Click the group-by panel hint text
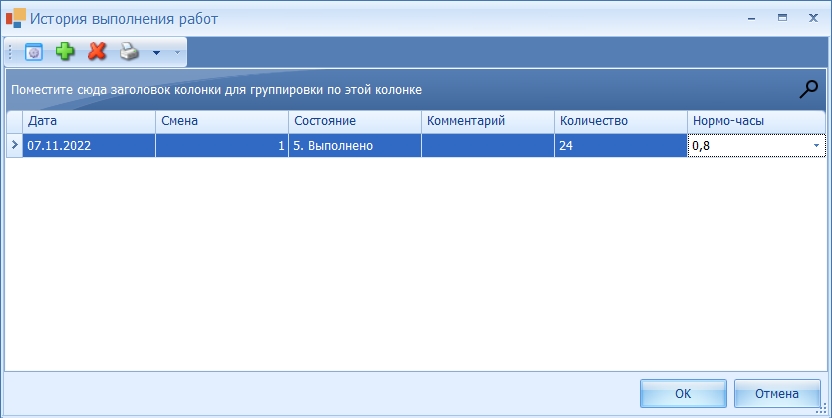832x418 pixels. pos(216,90)
